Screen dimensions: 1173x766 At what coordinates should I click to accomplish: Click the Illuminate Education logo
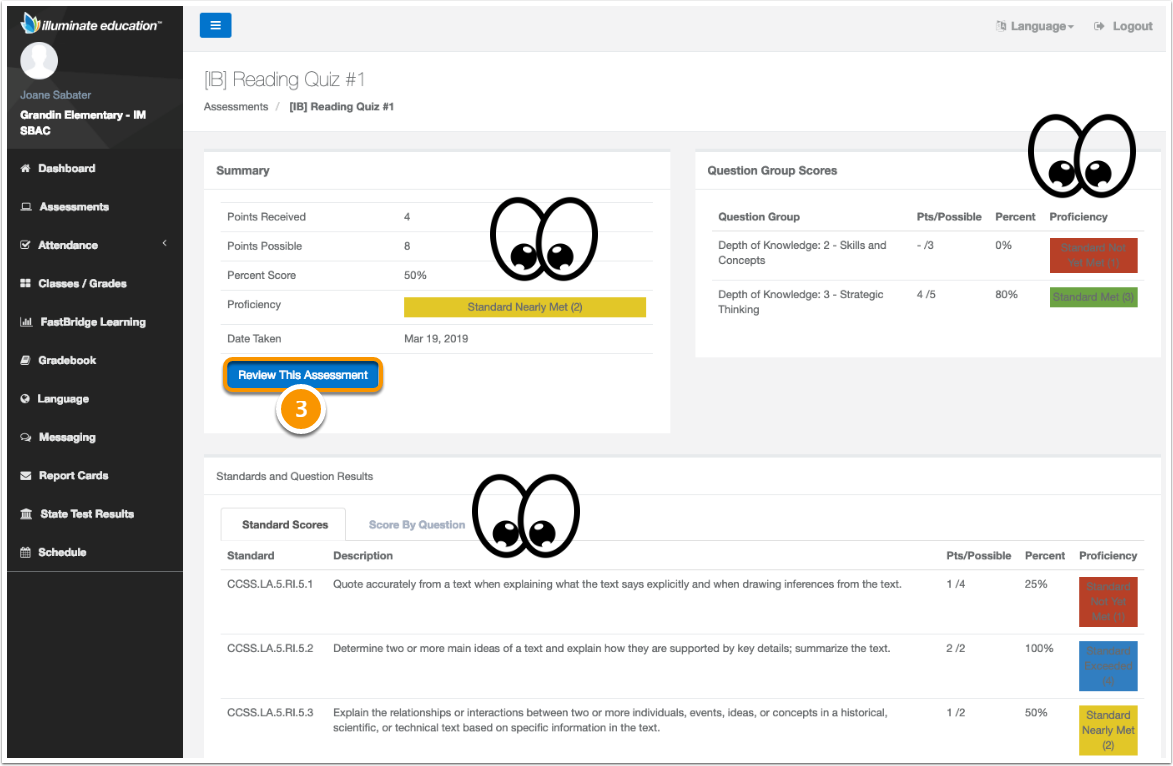[x=91, y=24]
